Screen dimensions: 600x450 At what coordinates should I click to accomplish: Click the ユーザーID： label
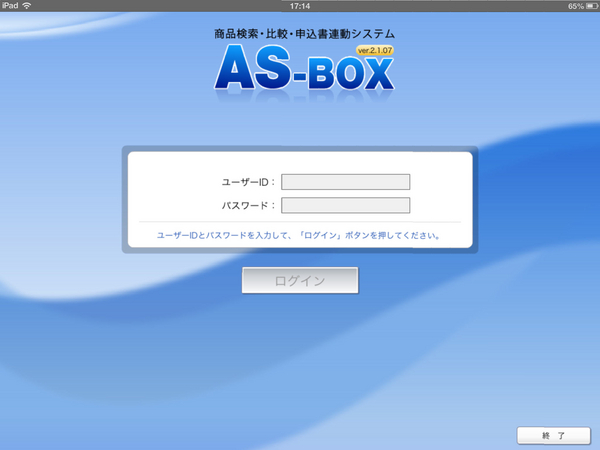click(248, 183)
